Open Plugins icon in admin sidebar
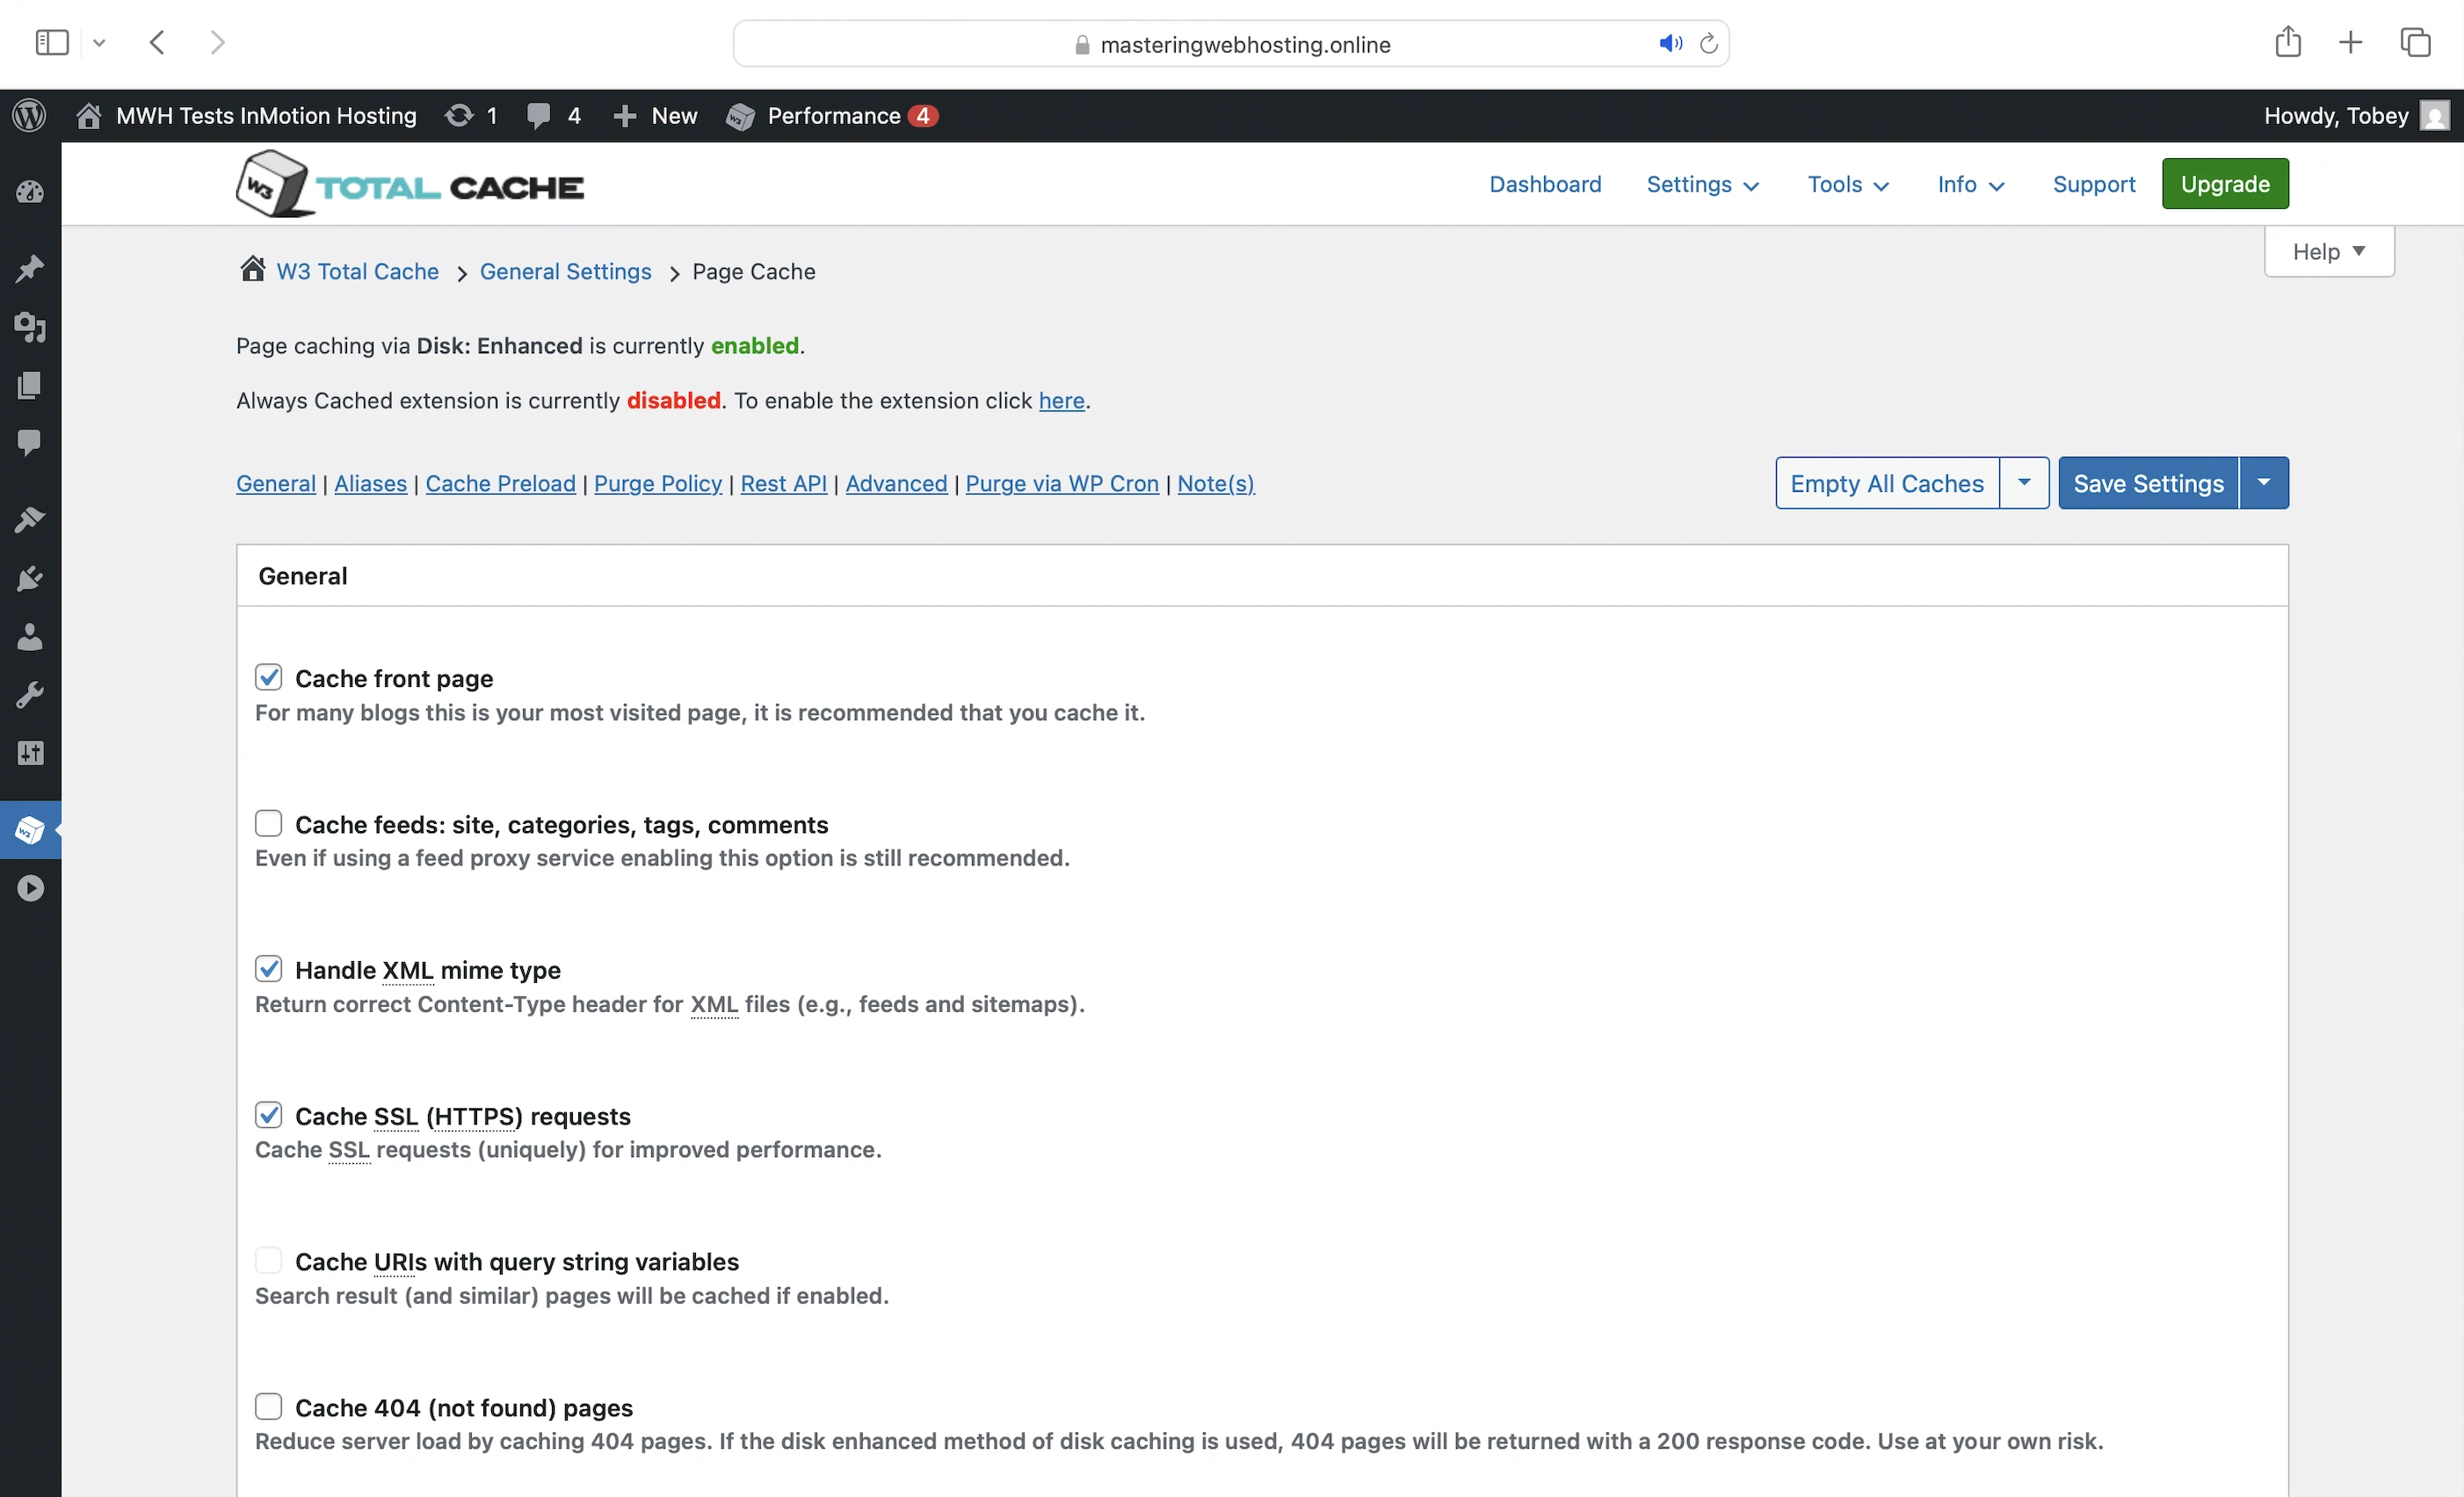This screenshot has width=2464, height=1497. coord(30,579)
